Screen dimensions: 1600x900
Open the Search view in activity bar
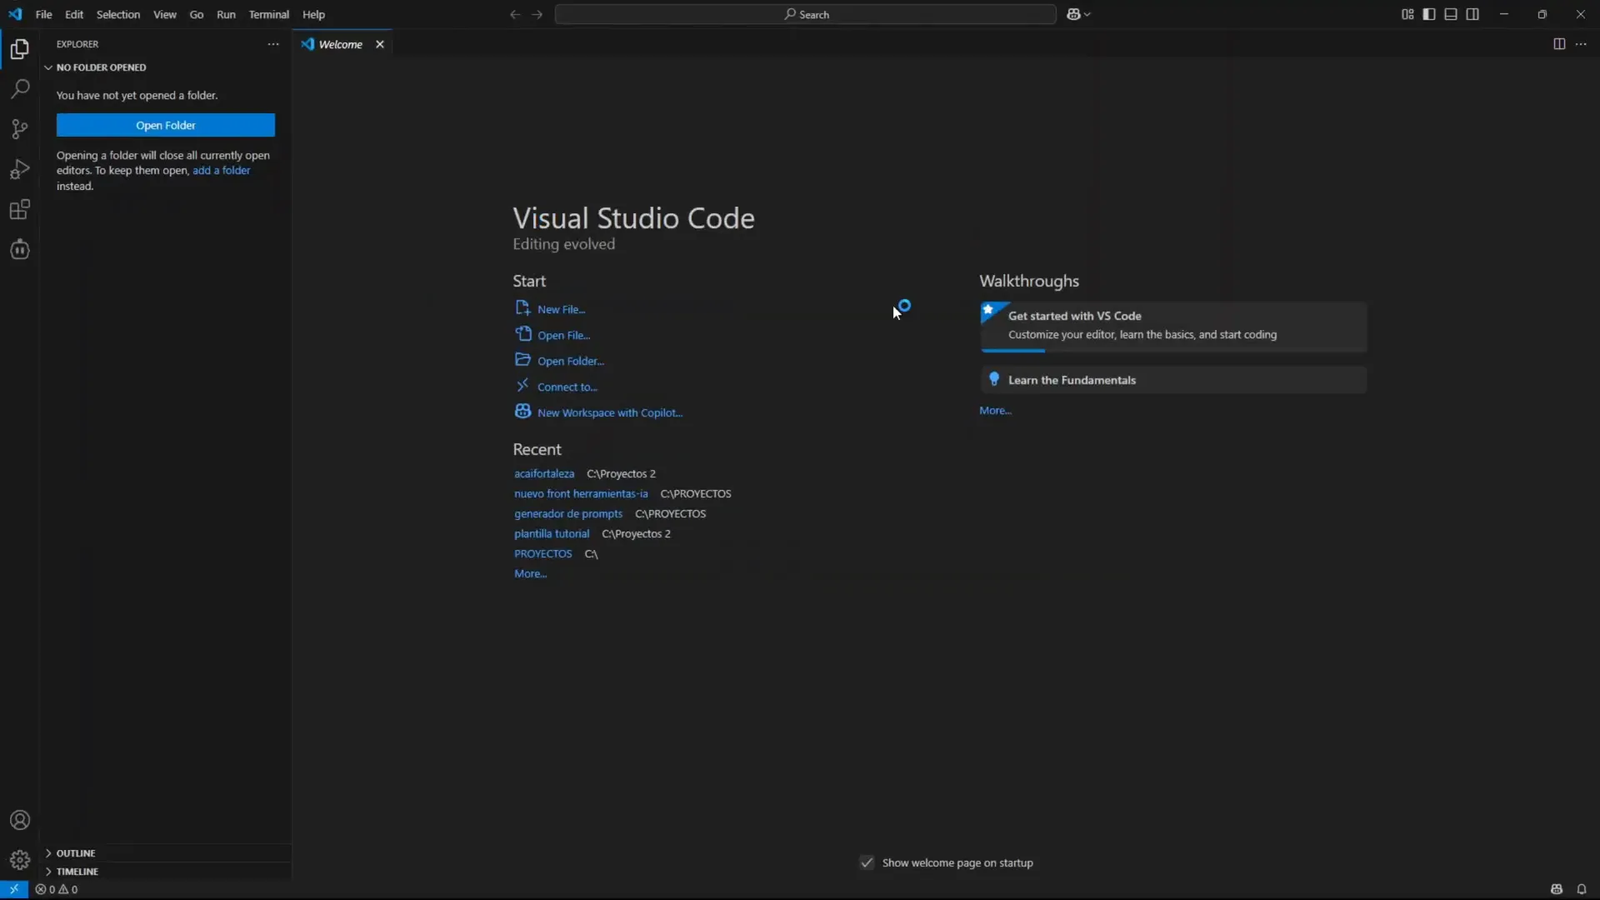tap(19, 89)
